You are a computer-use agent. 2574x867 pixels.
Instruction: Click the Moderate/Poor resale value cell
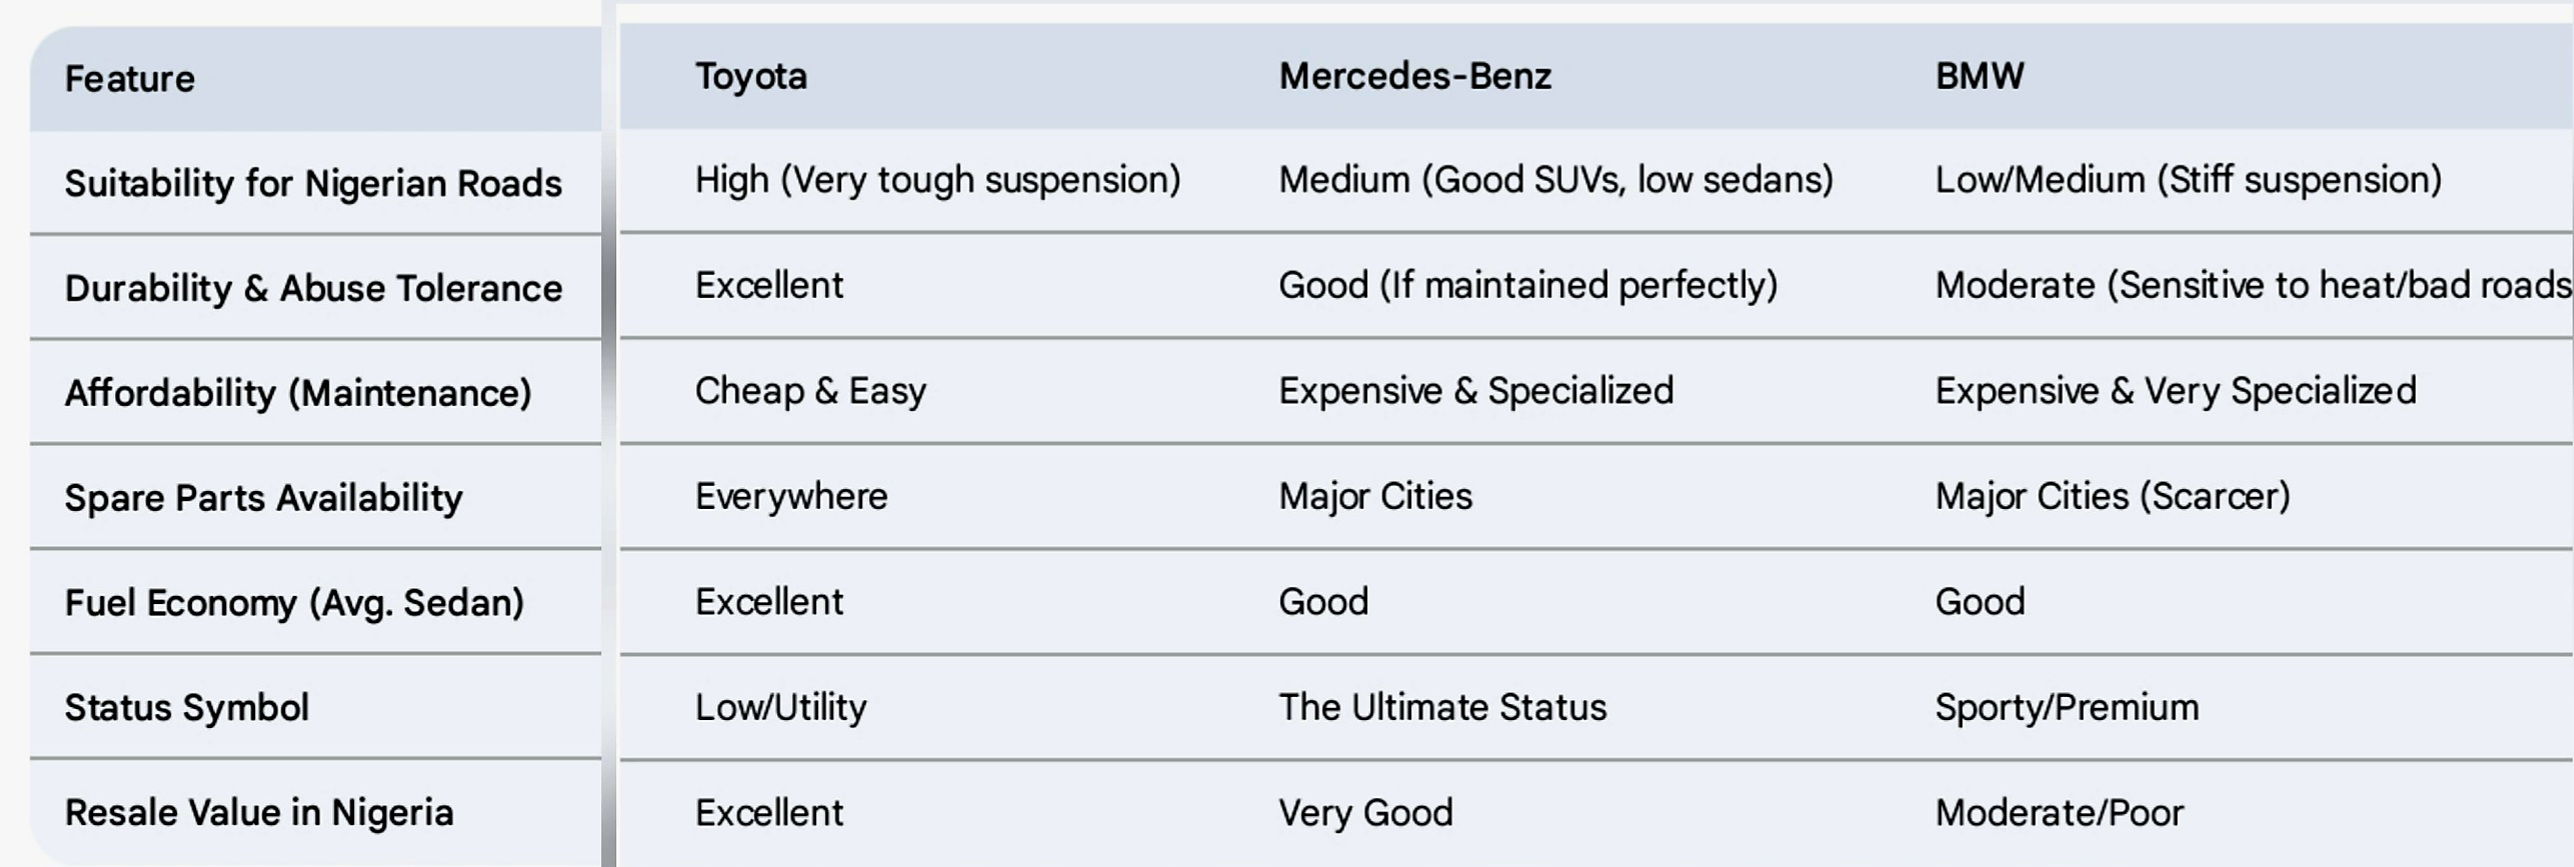coord(2059,813)
